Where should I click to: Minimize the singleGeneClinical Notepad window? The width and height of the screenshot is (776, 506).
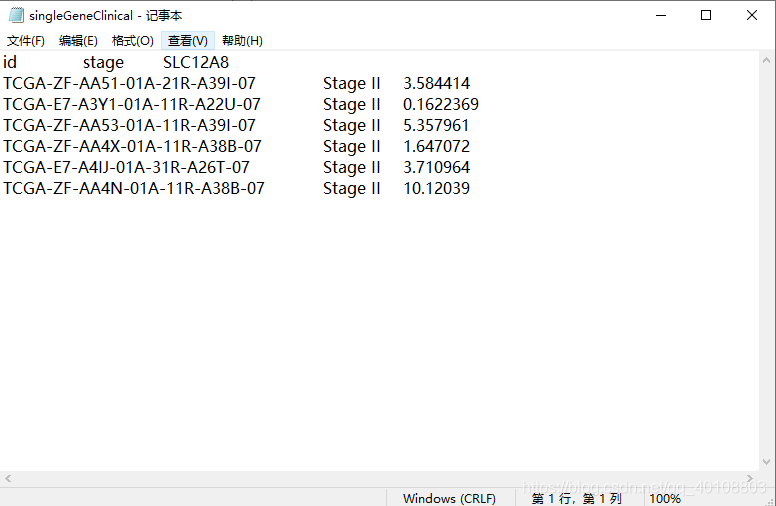(661, 15)
